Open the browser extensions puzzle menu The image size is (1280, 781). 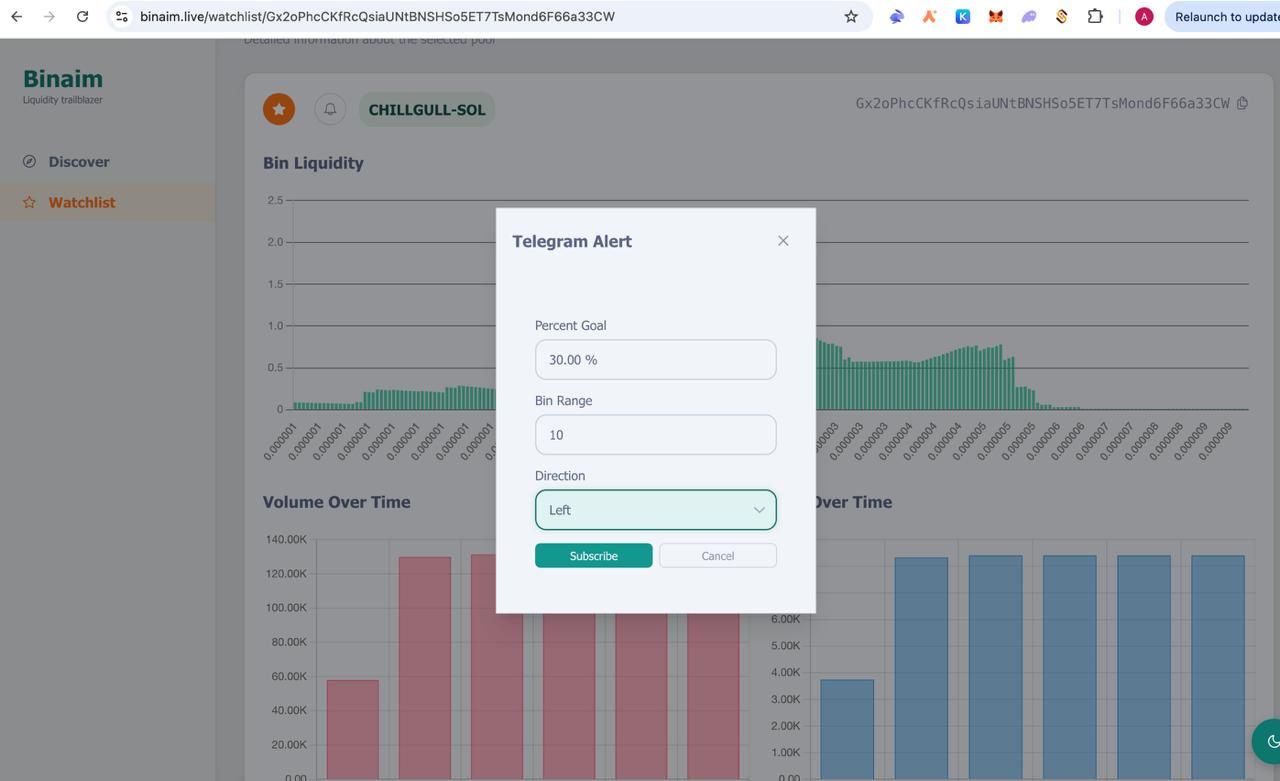coord(1095,16)
